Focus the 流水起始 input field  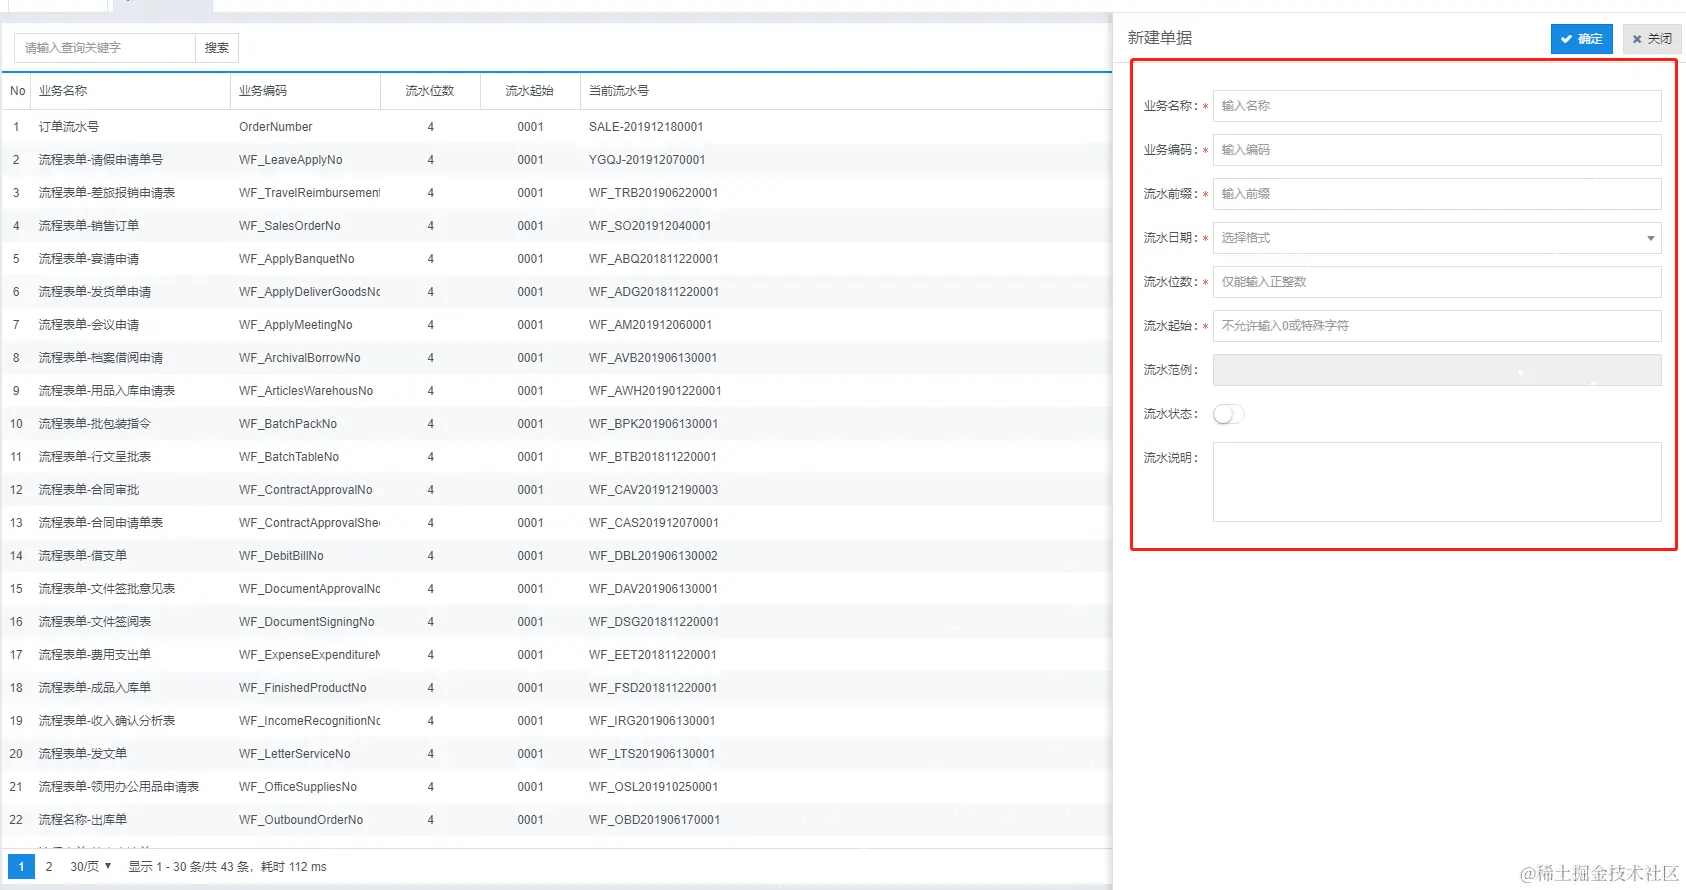pos(1437,326)
